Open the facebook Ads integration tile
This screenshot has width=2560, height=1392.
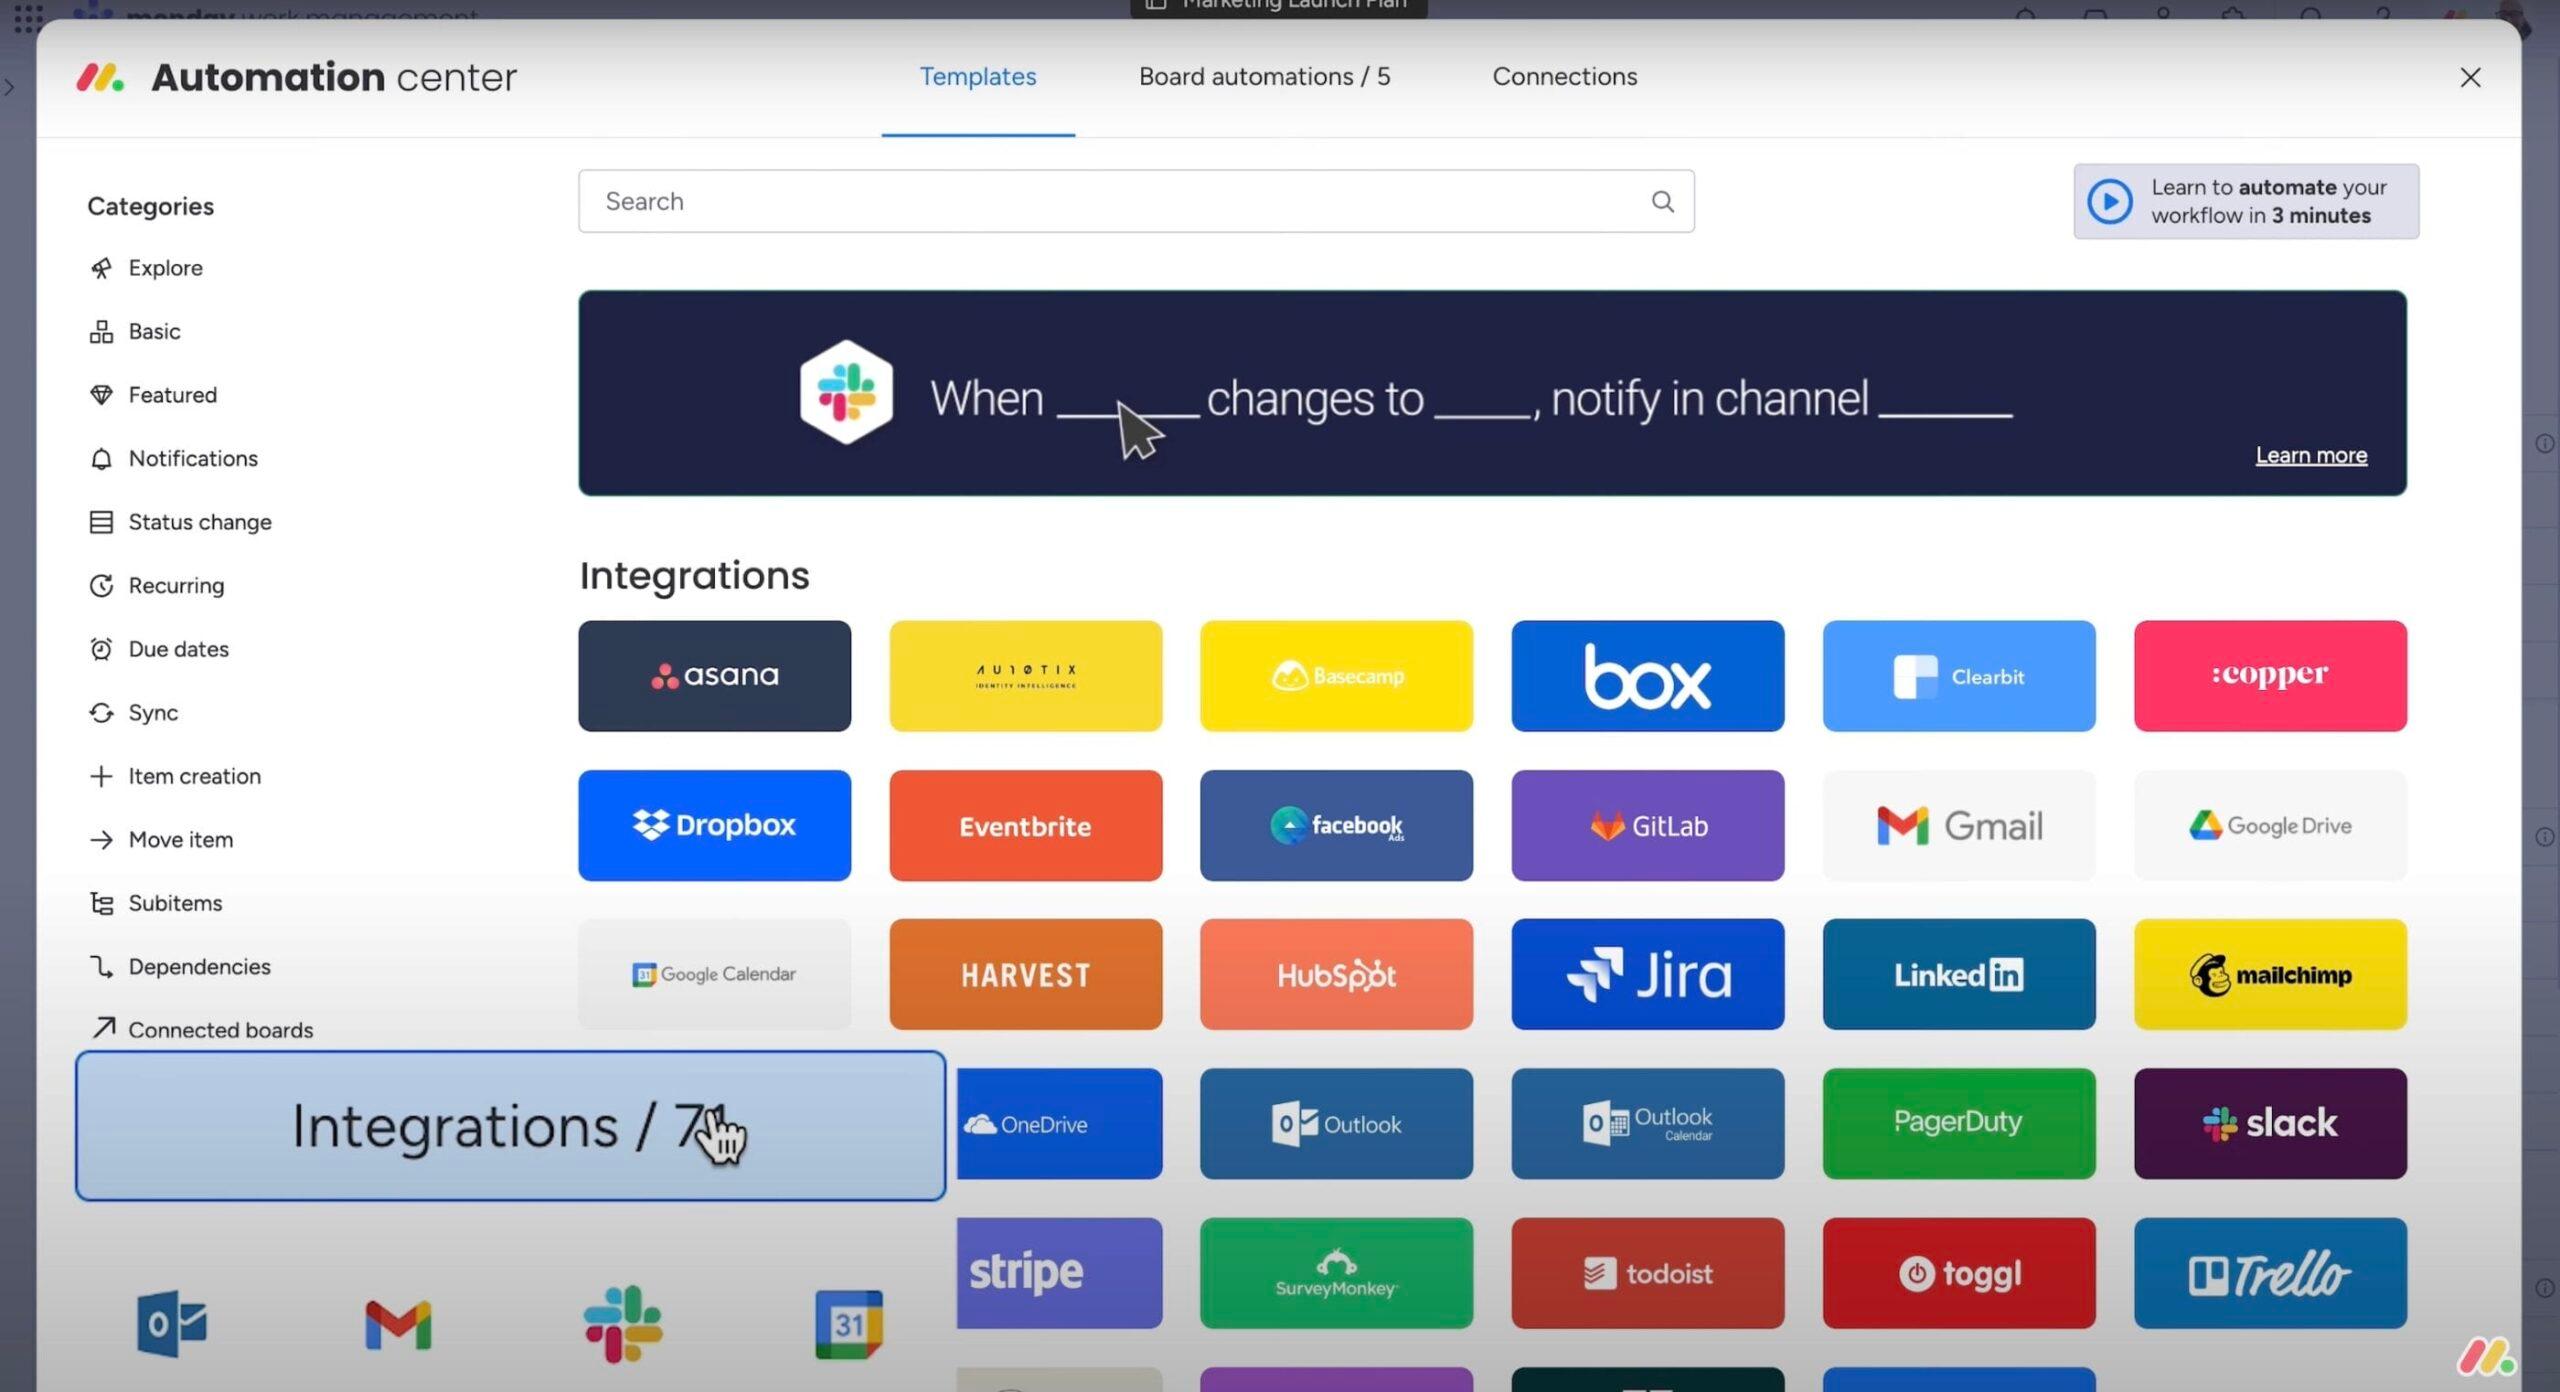[x=1336, y=825]
